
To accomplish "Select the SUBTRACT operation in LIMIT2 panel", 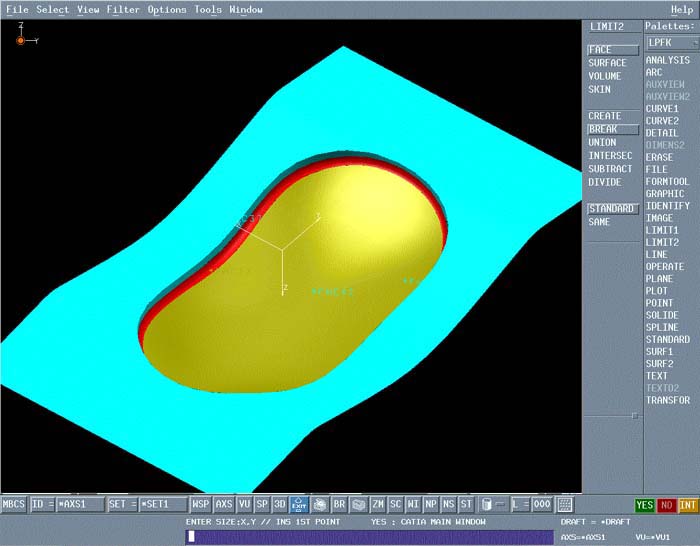I will [610, 169].
